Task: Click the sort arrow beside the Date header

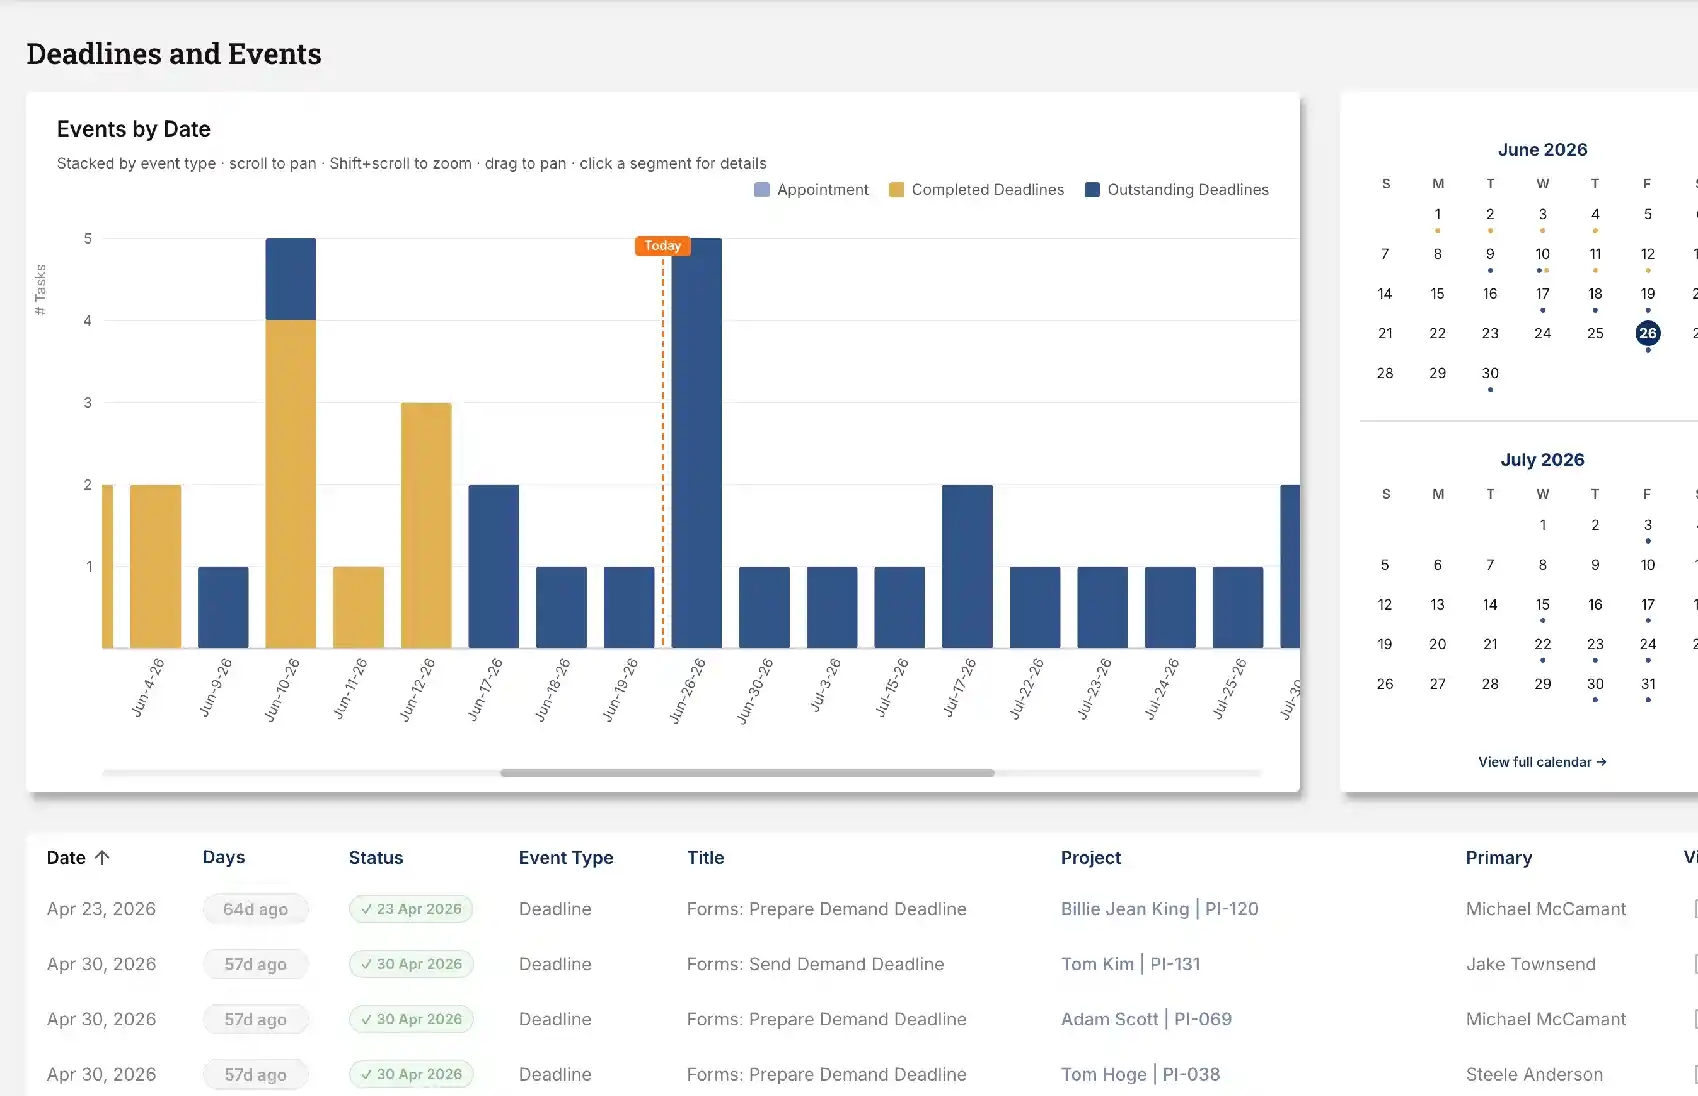Action: click(x=102, y=857)
